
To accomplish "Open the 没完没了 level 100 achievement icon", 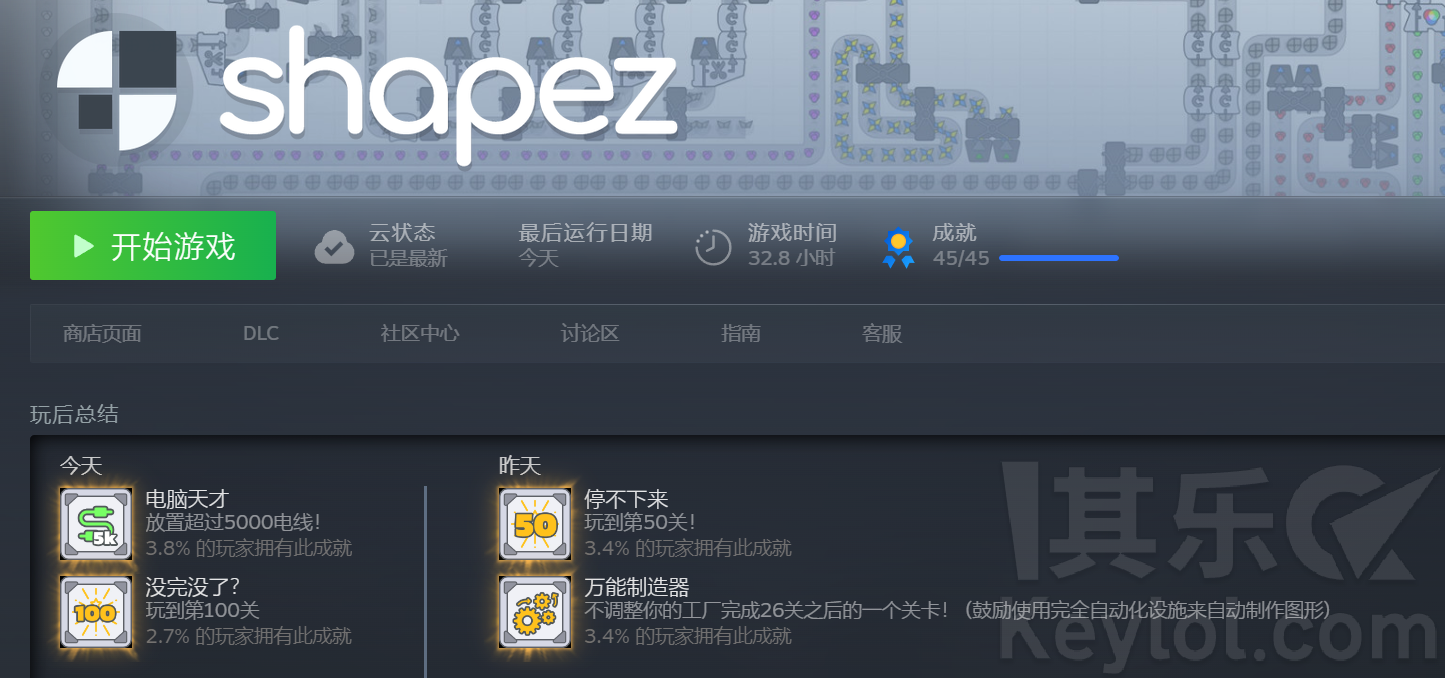I will tap(96, 611).
